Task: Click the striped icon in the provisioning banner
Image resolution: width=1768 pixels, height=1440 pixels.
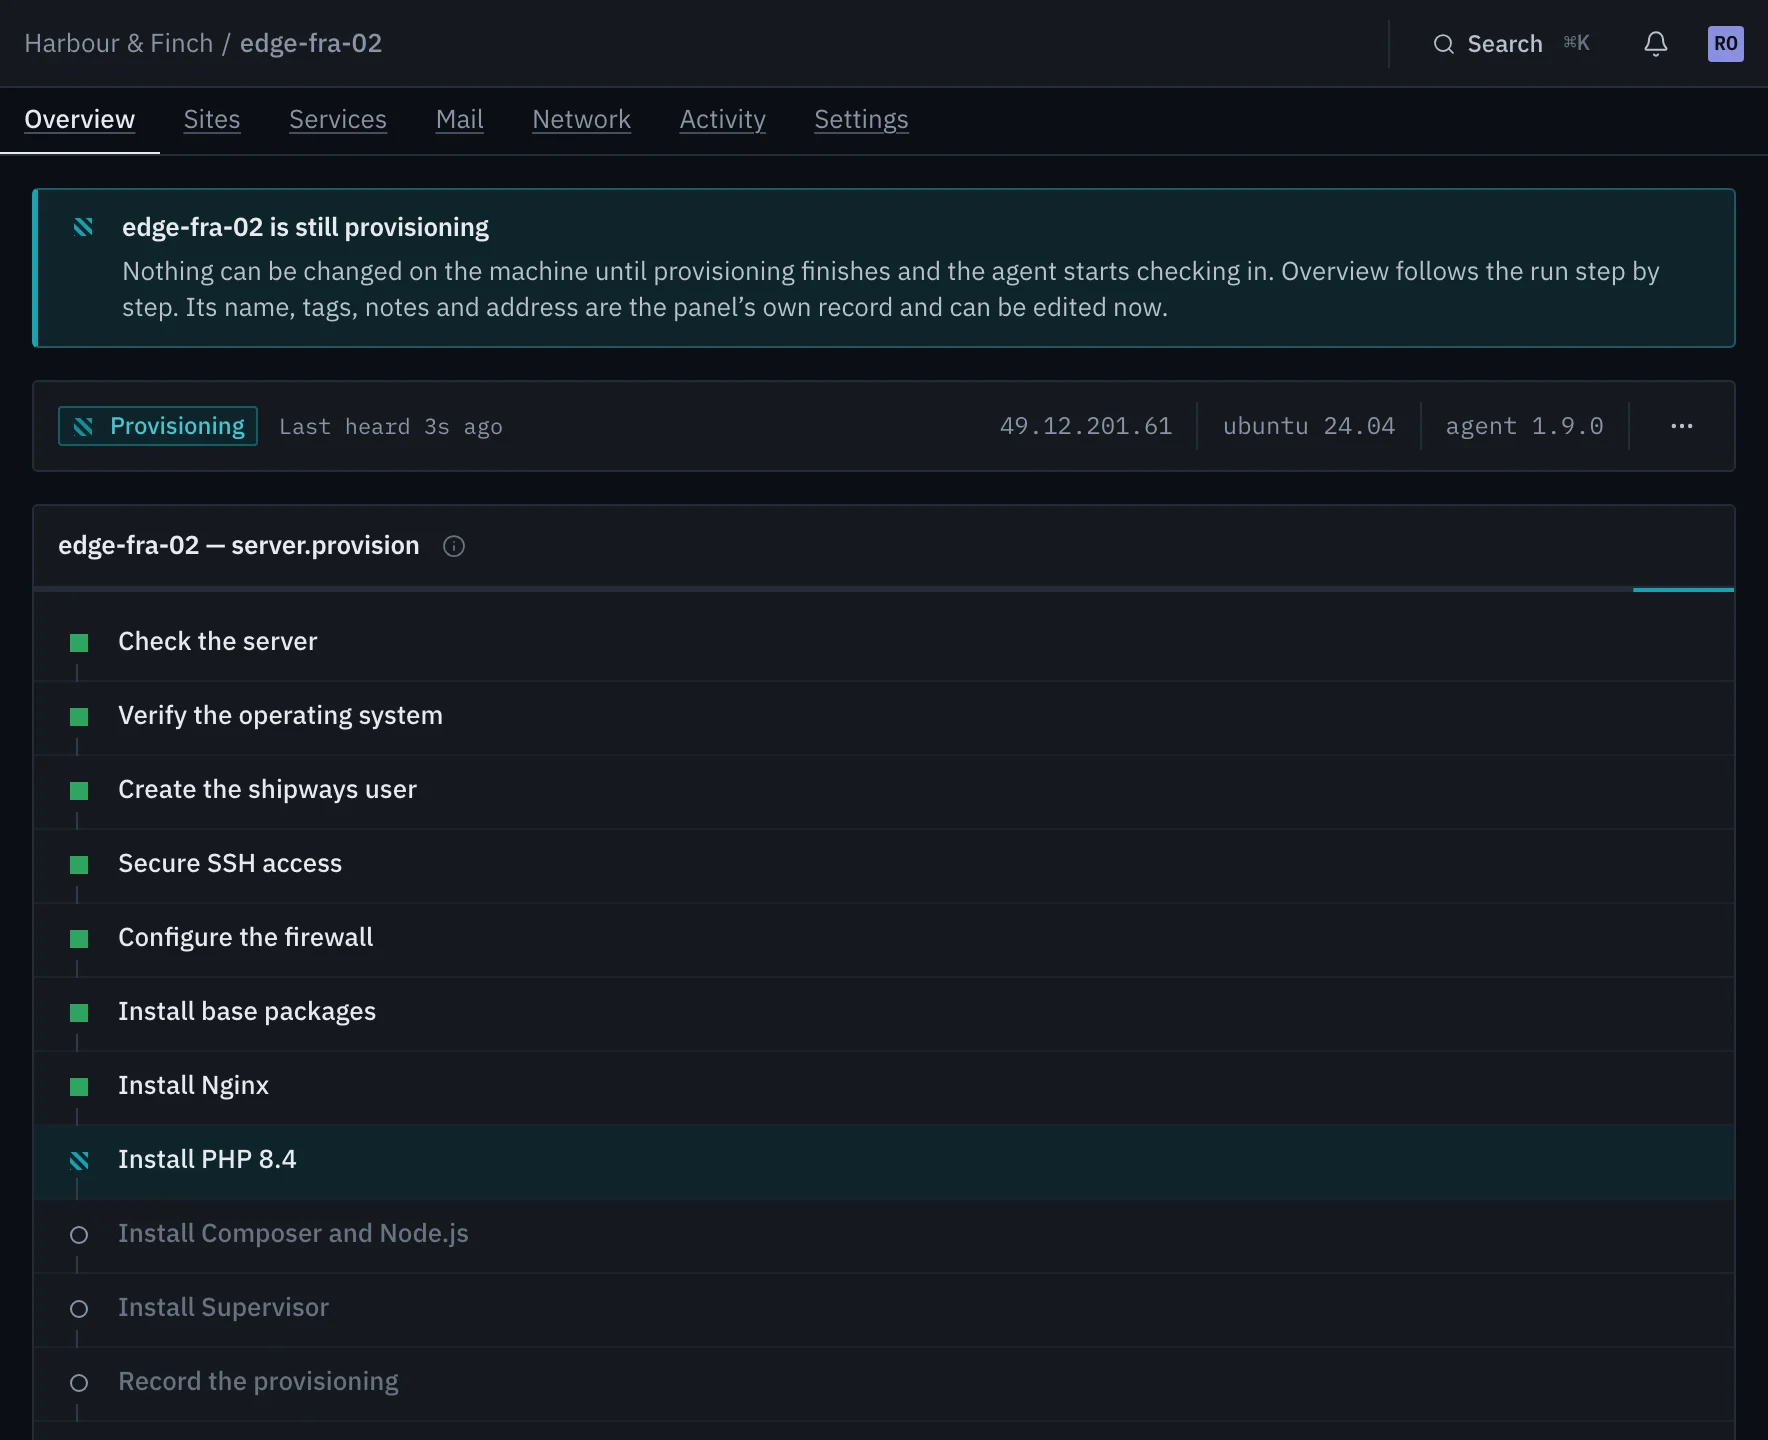Action: tap(84, 227)
